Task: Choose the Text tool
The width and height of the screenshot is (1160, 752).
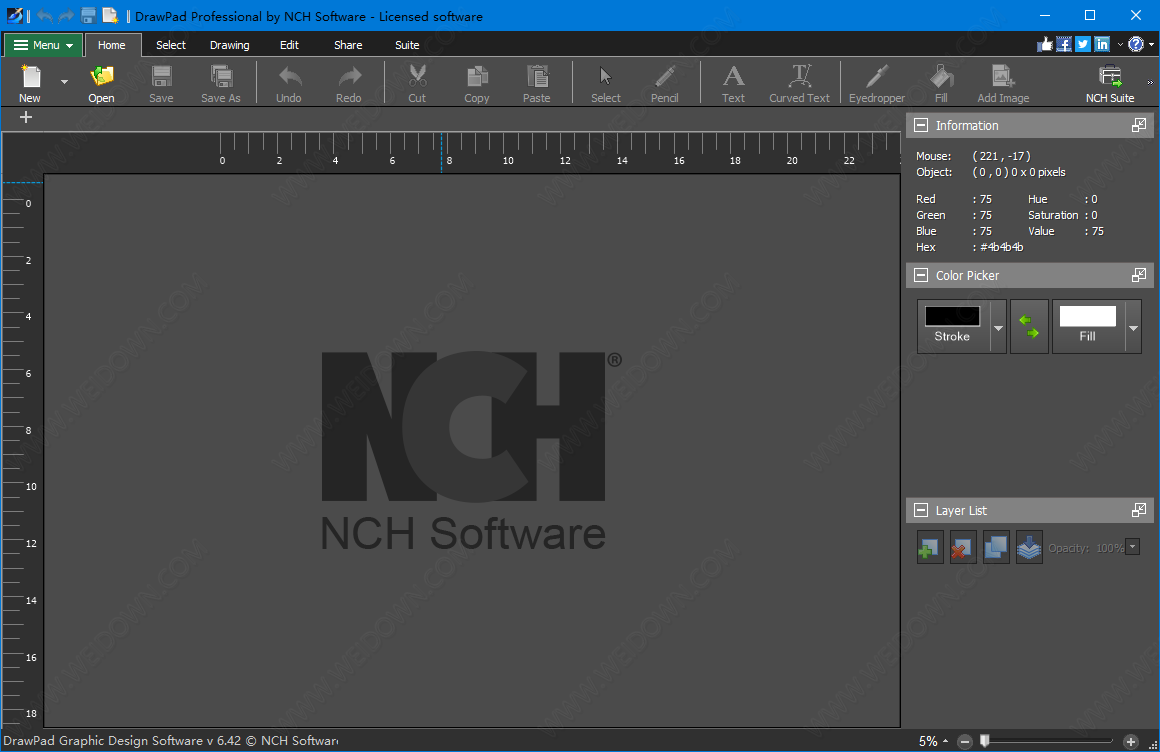Action: [733, 83]
